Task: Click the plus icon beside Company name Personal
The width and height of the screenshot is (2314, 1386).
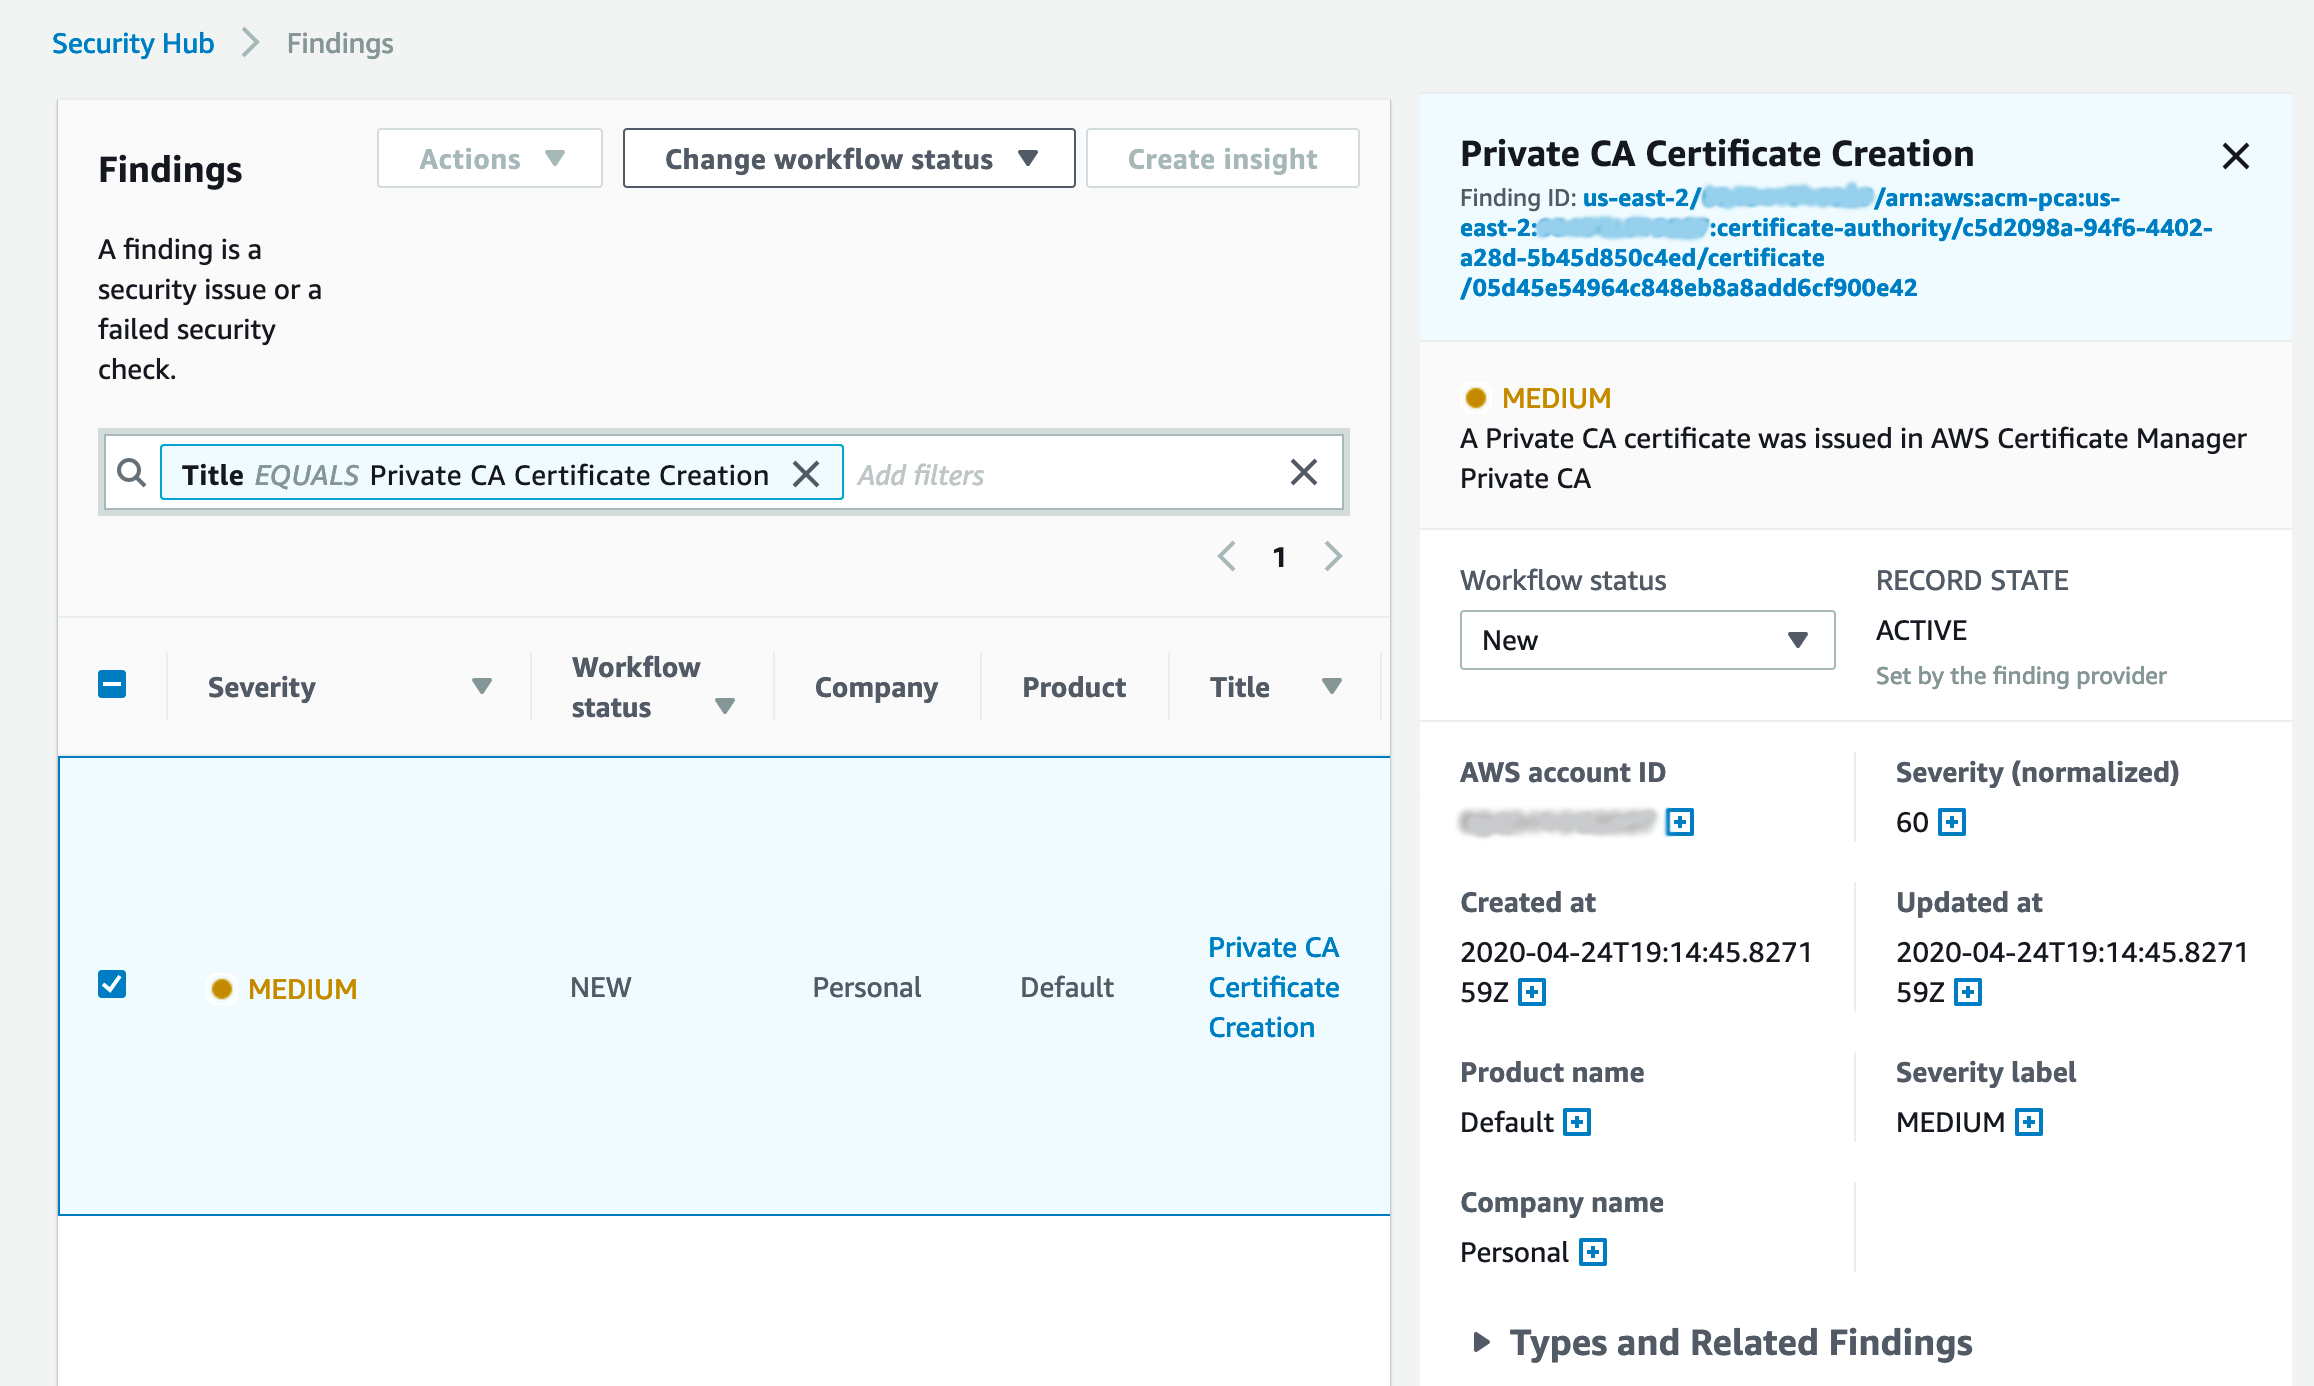Action: point(1592,1251)
